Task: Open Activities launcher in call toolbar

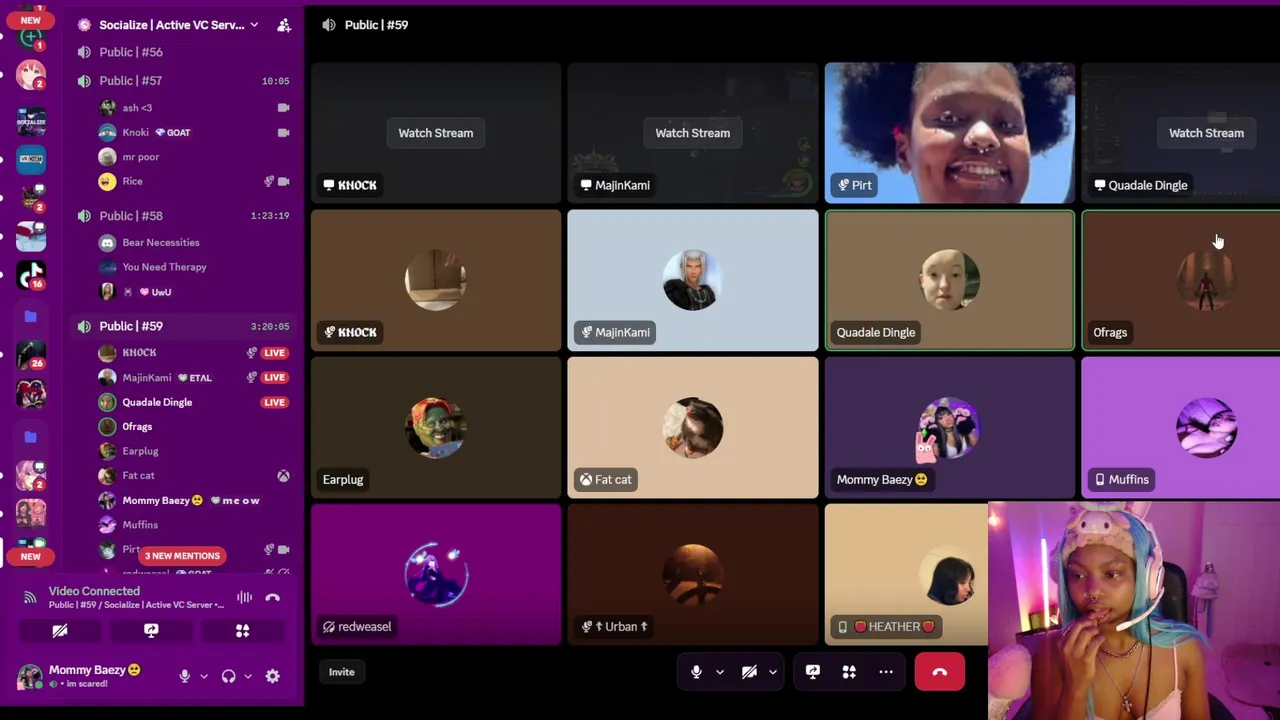Action: click(849, 672)
